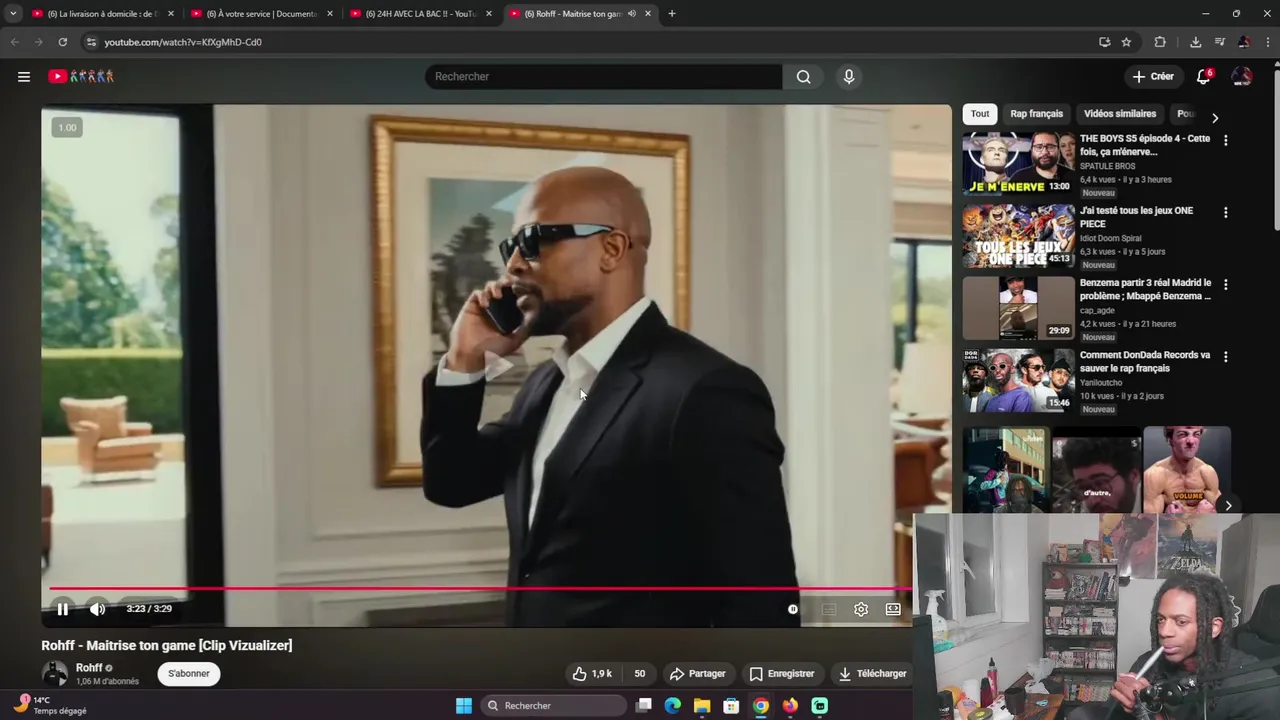The height and width of the screenshot is (720, 1280).
Task: Open One Piece games video thumbnail
Action: [1018, 236]
